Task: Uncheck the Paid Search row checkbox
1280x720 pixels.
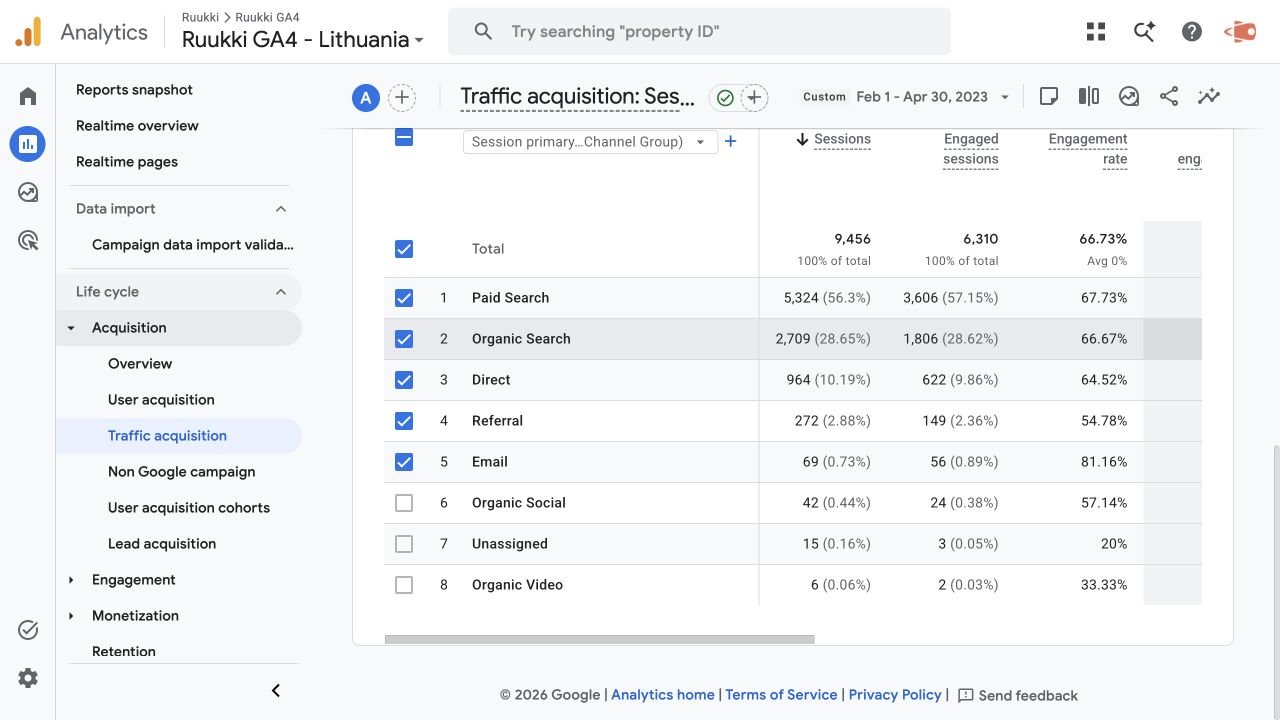Action: tap(404, 298)
